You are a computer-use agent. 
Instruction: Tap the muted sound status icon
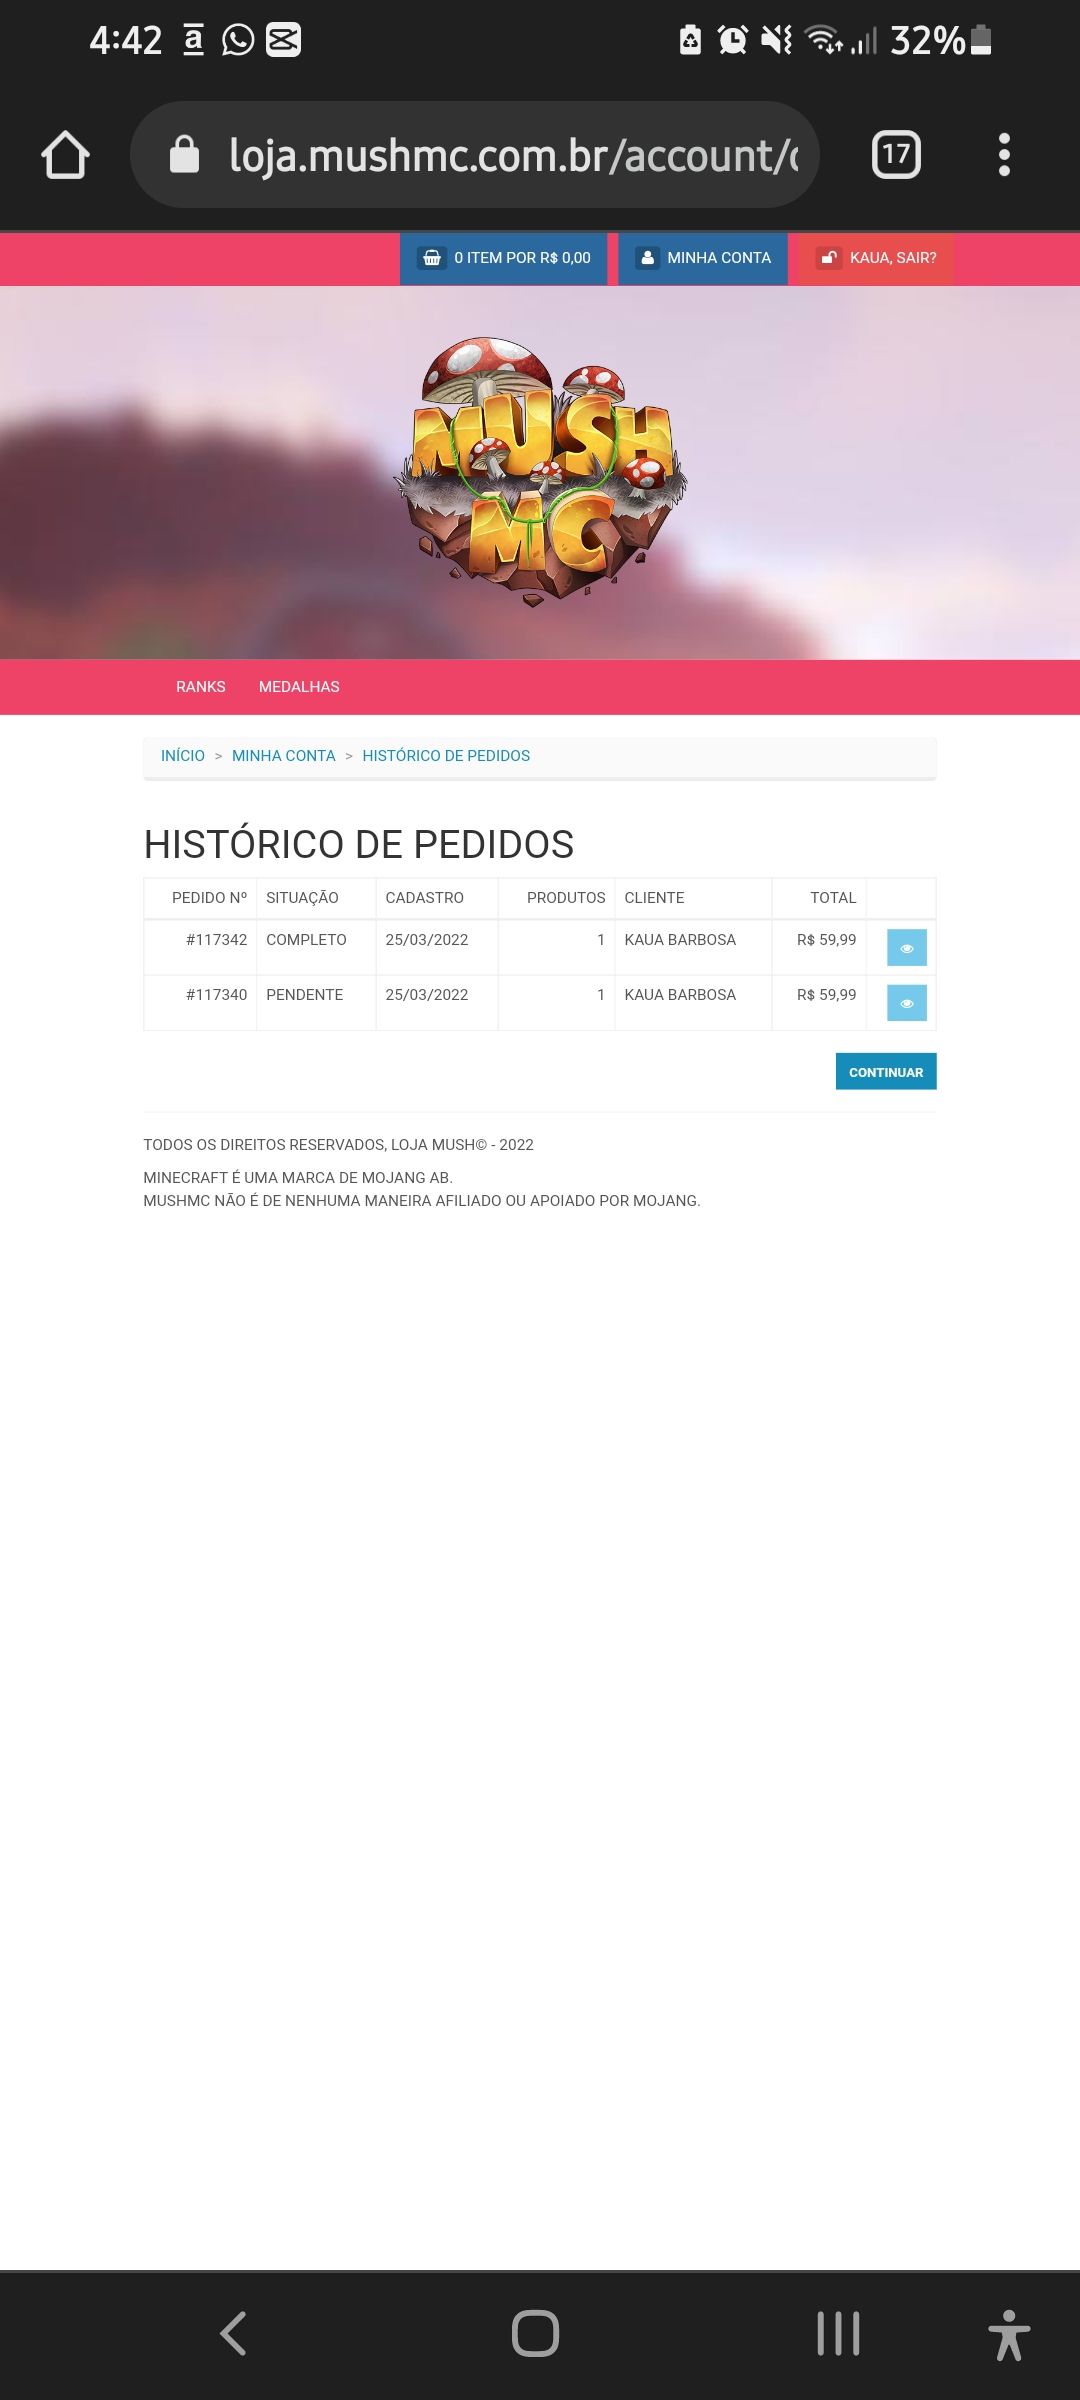point(776,40)
